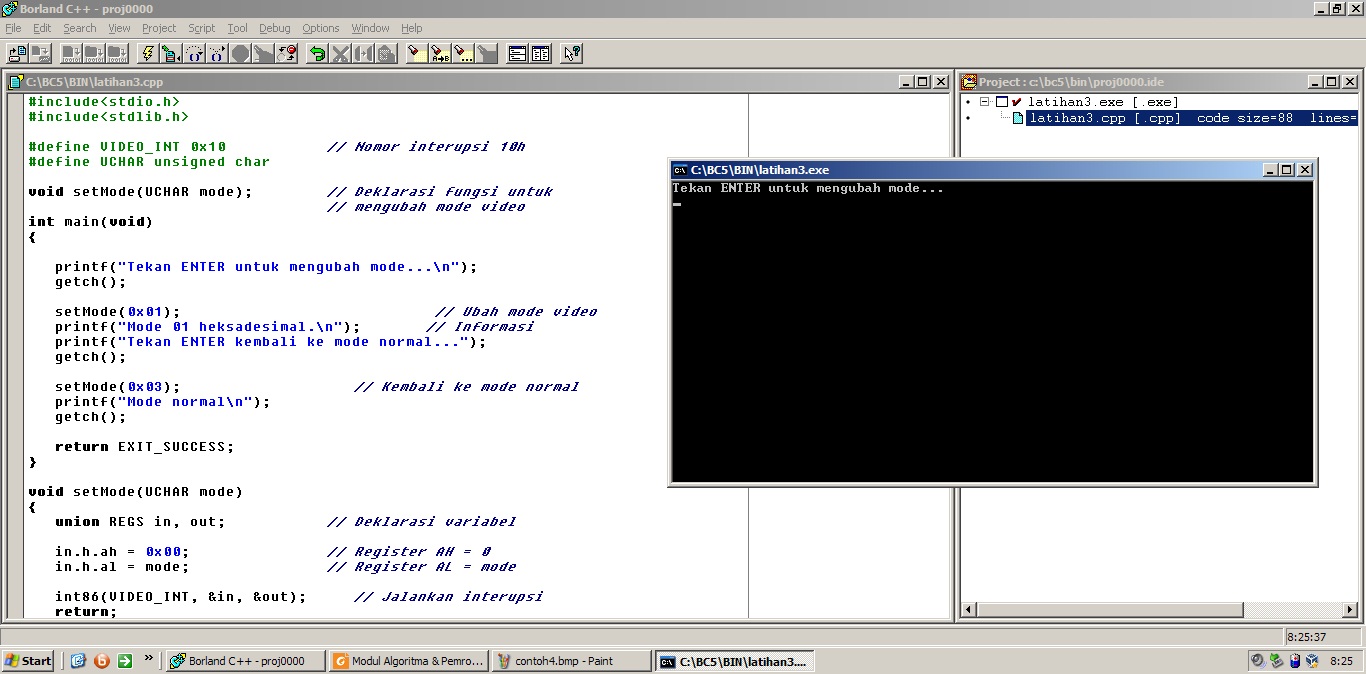The height and width of the screenshot is (674, 1366).
Task: Expand the Quick Launch overflow chevron
Action: click(149, 658)
